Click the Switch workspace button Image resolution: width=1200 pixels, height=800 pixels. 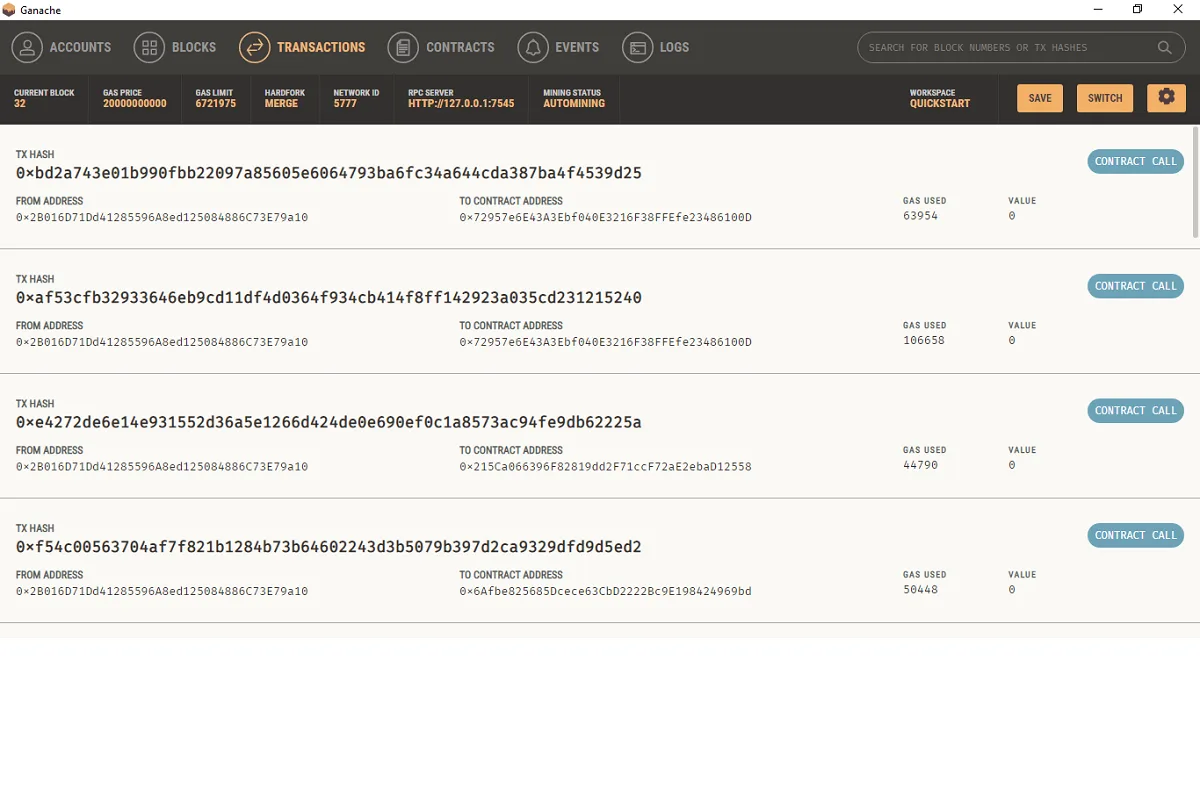coord(1105,98)
